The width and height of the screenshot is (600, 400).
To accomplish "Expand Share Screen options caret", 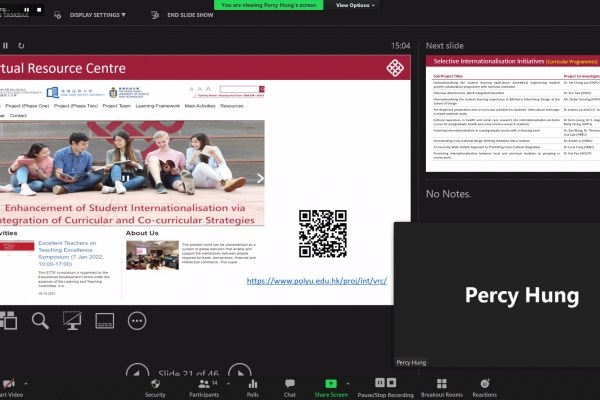I will click(348, 384).
